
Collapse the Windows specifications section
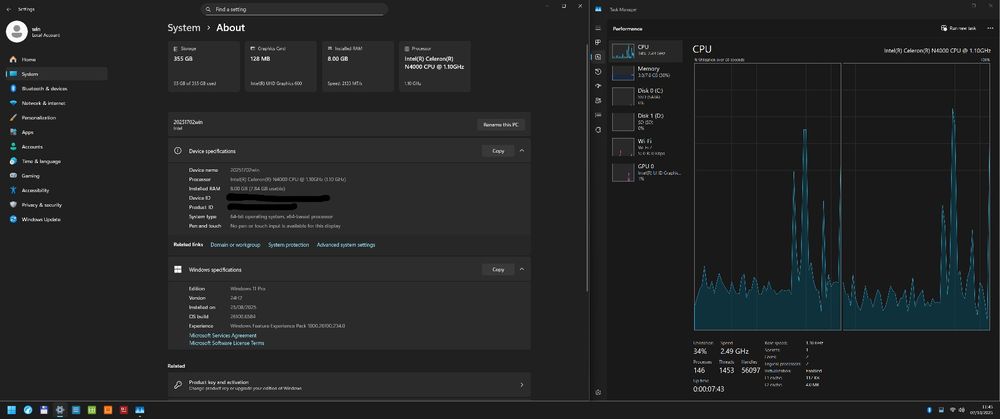522,269
